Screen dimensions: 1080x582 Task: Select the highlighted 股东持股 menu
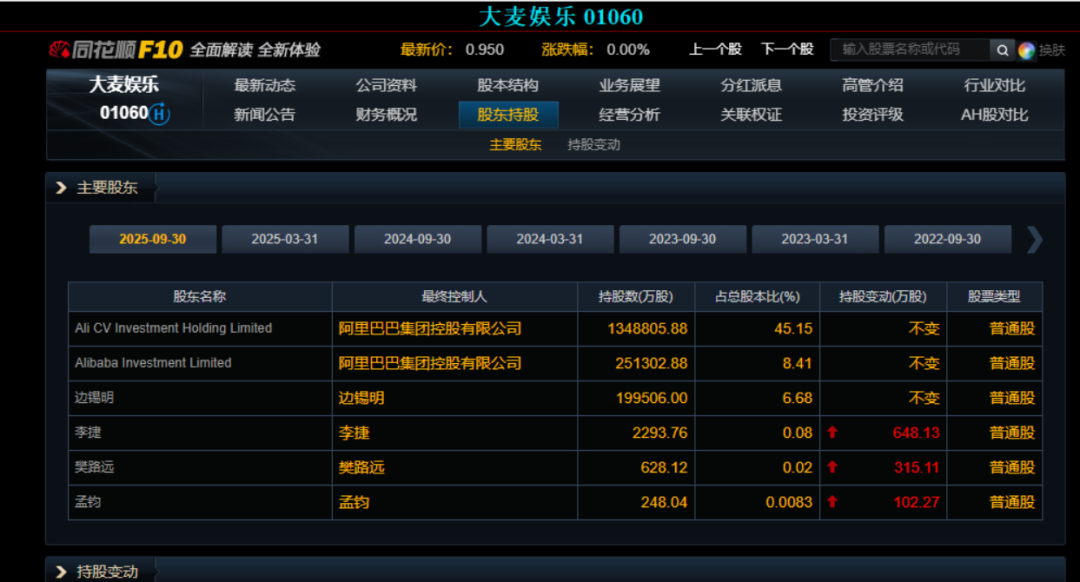coord(508,114)
